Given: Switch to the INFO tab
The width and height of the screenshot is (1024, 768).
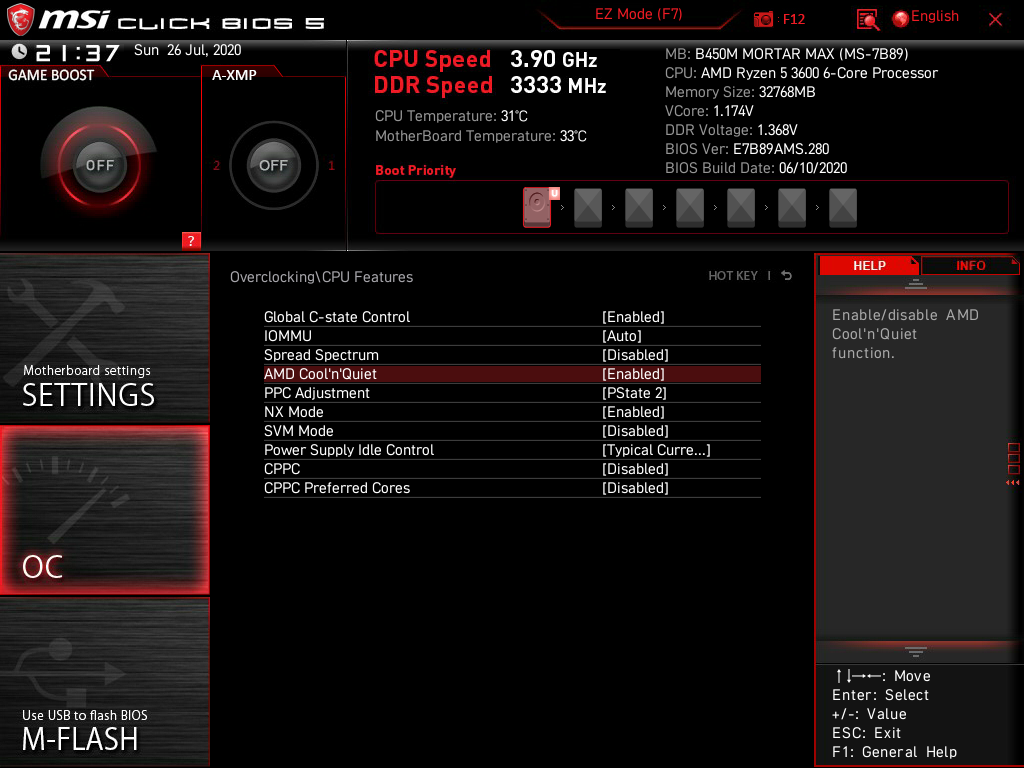Looking at the screenshot, I should pos(970,266).
